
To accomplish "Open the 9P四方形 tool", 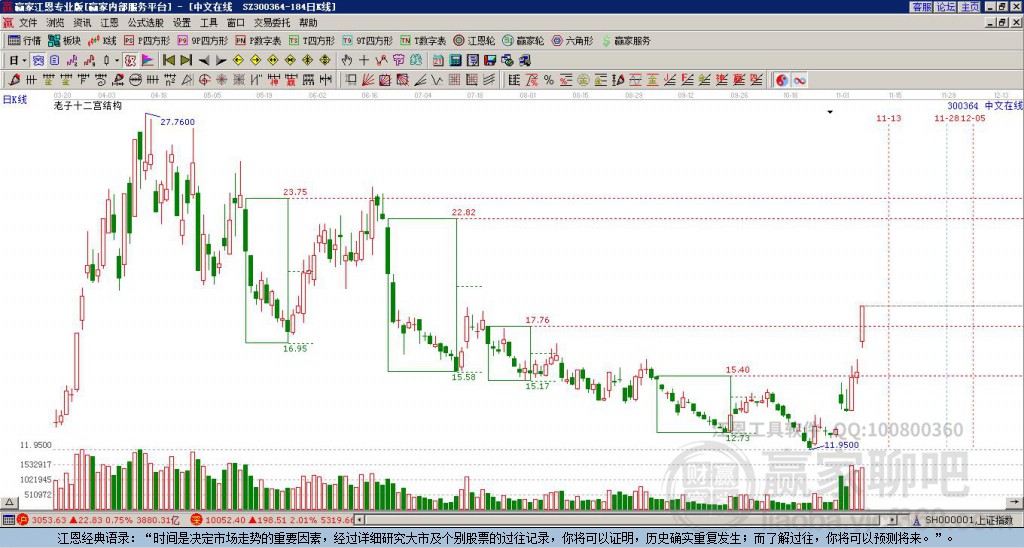I will point(203,40).
